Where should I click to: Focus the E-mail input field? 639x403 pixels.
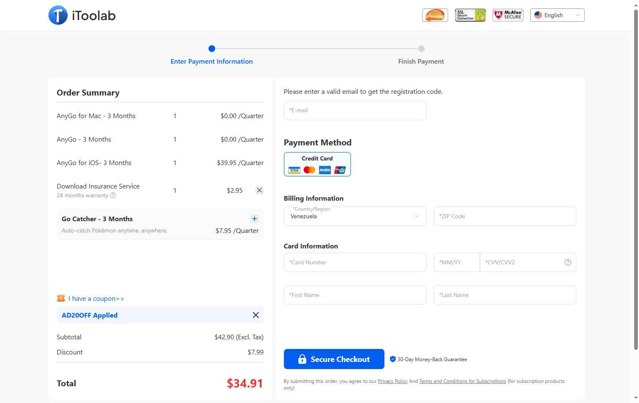click(355, 110)
